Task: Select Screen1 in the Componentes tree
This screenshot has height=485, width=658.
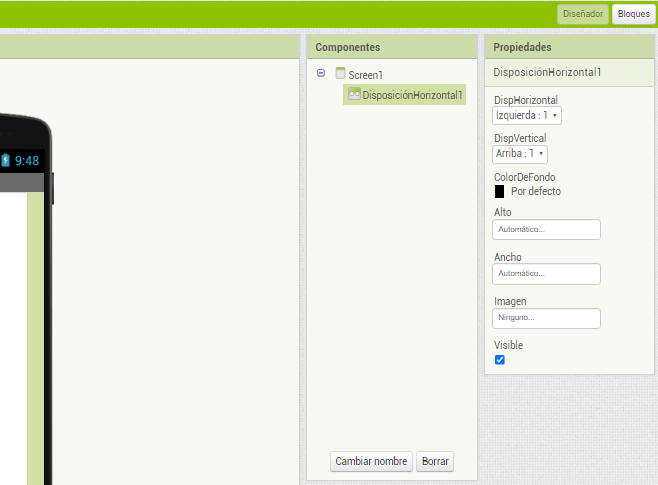Action: 365,75
